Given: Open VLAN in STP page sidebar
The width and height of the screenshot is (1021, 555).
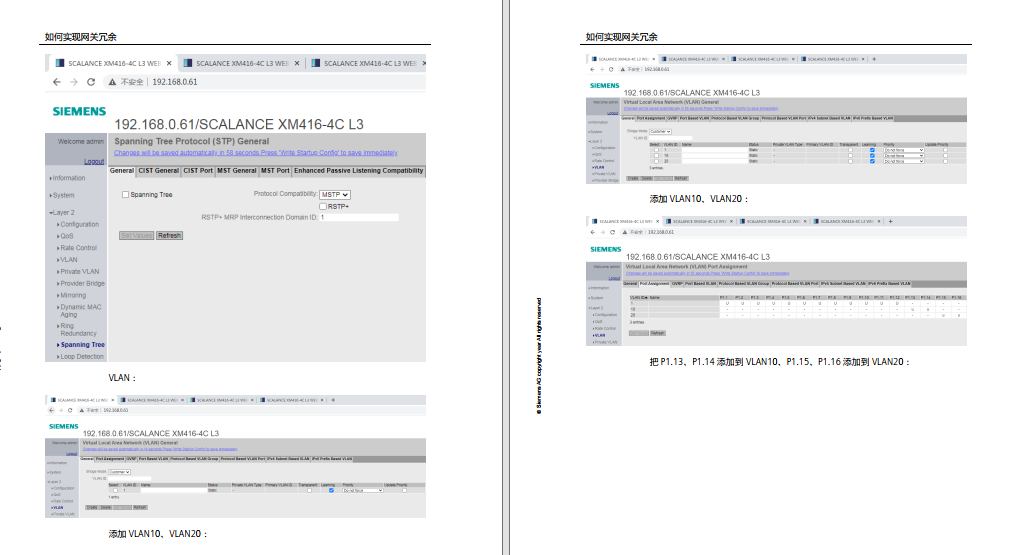Looking at the screenshot, I should (x=68, y=259).
